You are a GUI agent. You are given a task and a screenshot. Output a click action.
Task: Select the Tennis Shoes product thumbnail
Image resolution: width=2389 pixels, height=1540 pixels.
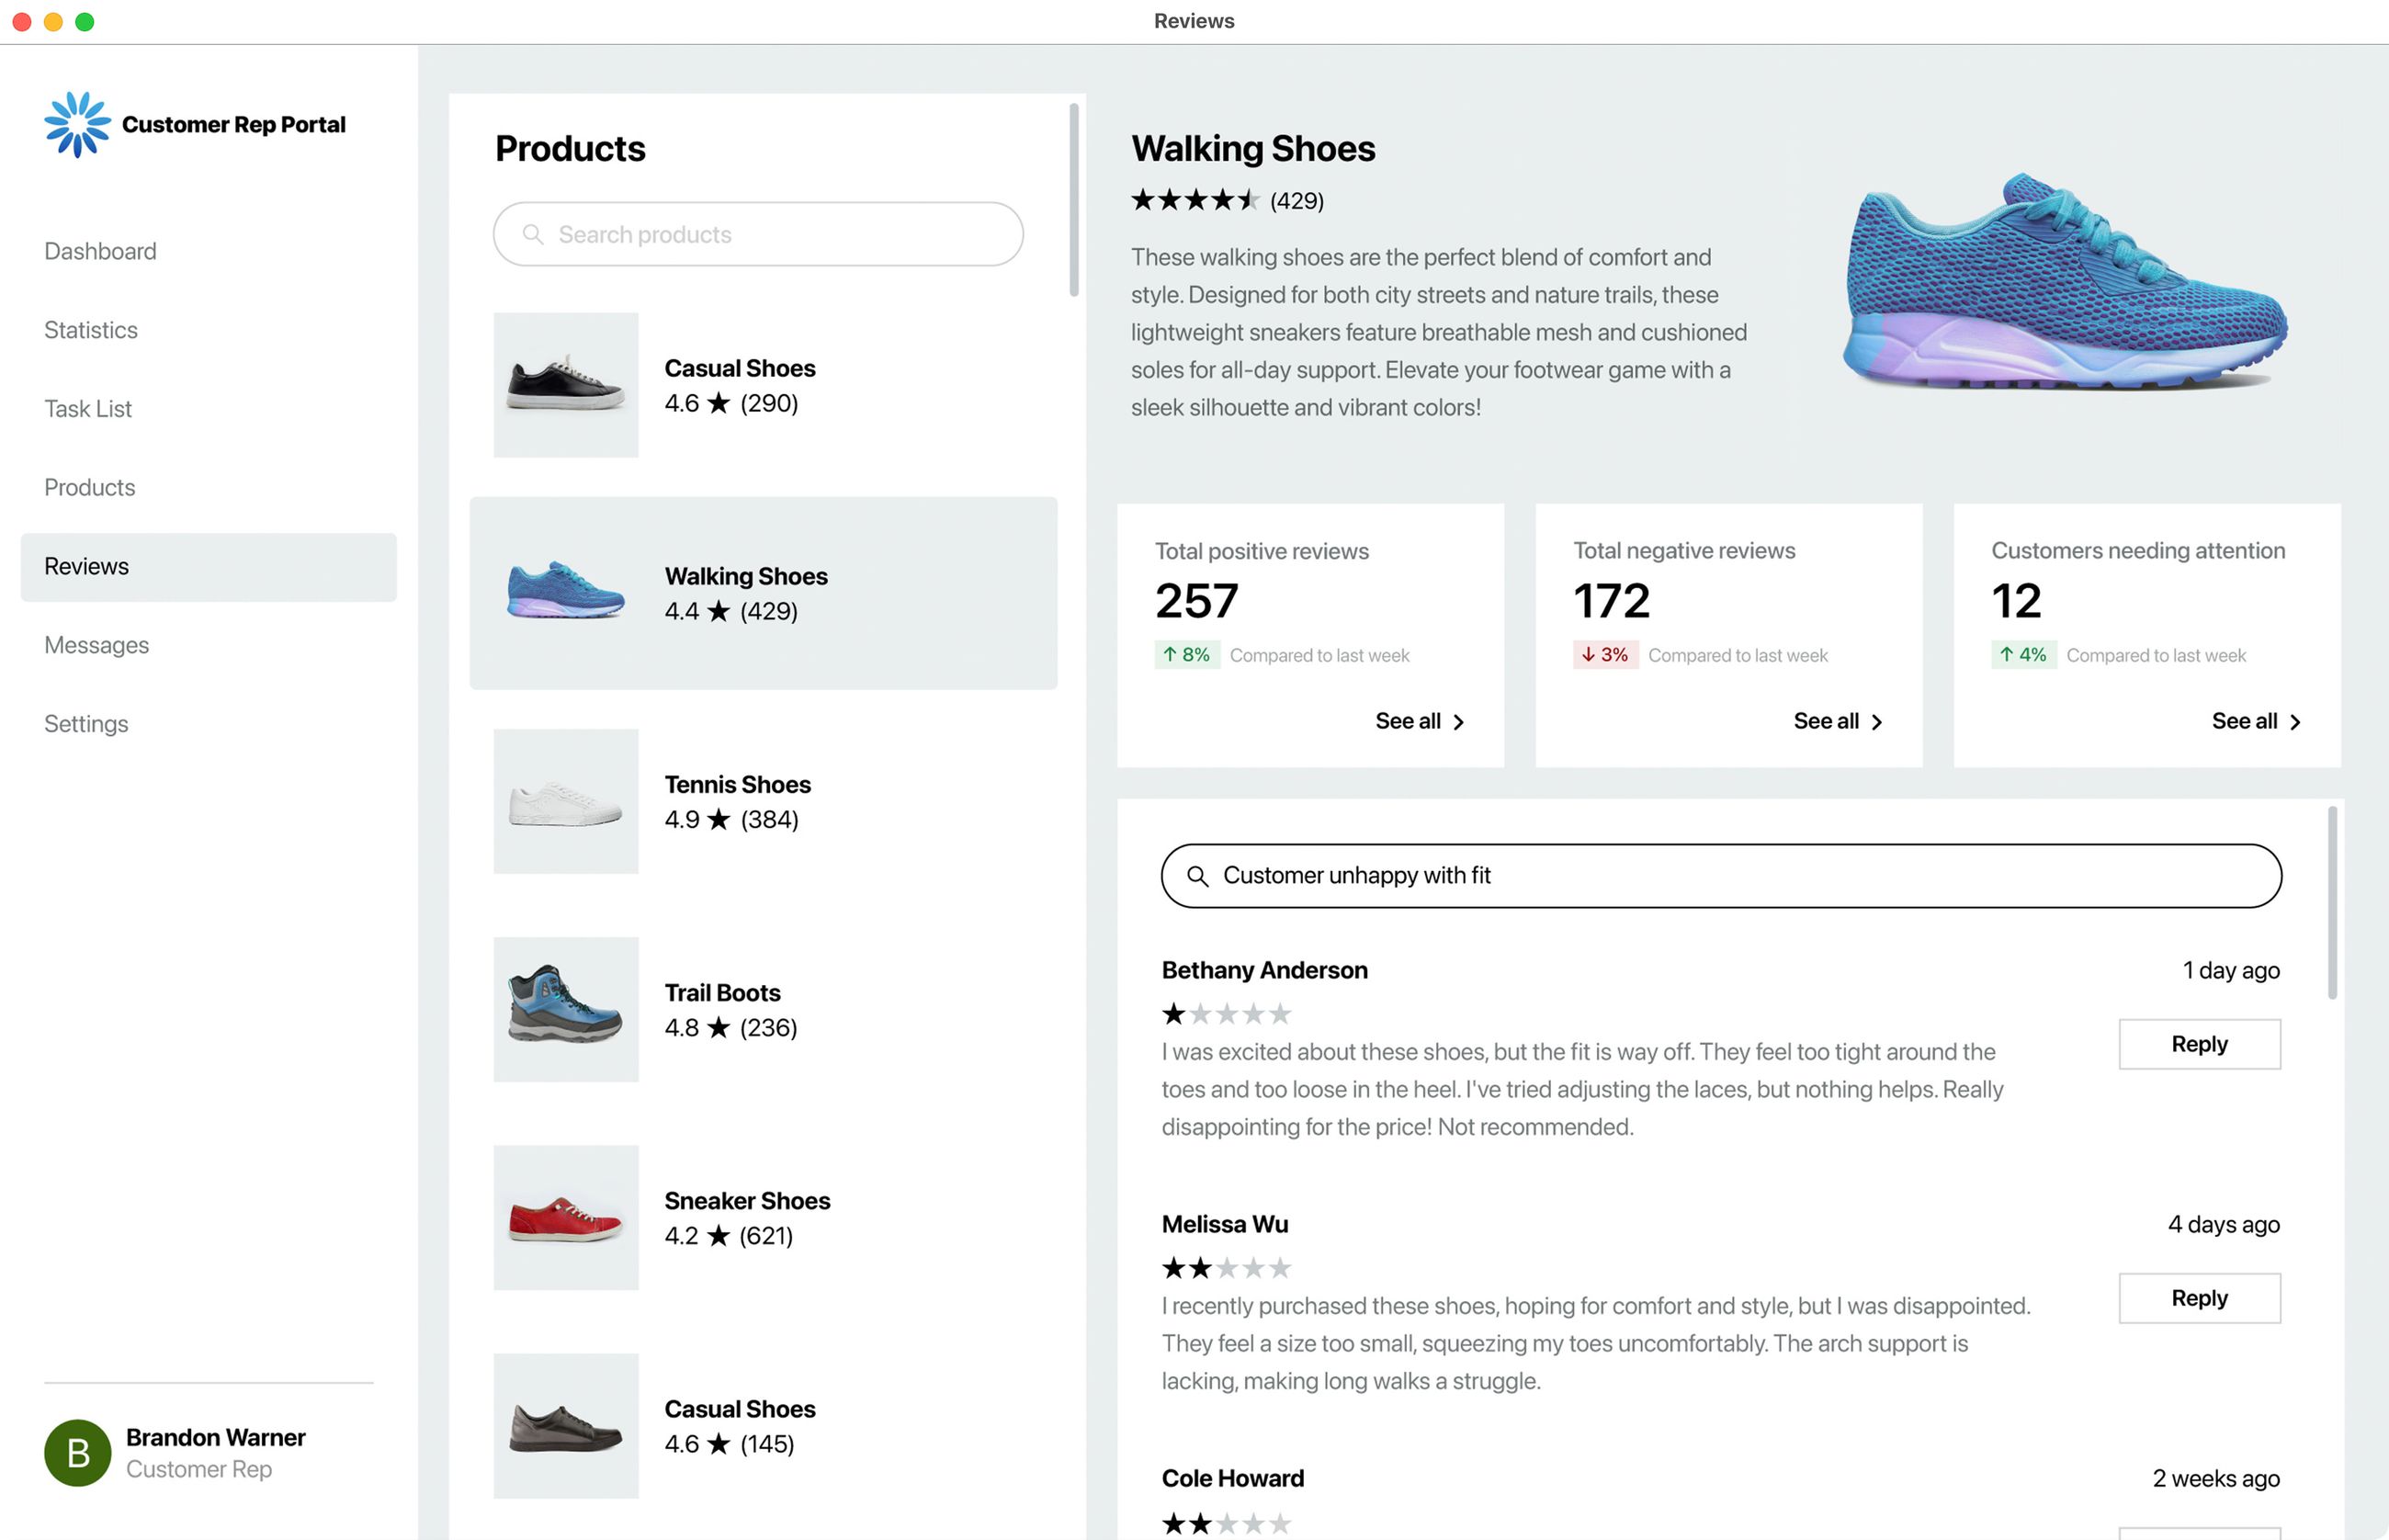(x=566, y=801)
